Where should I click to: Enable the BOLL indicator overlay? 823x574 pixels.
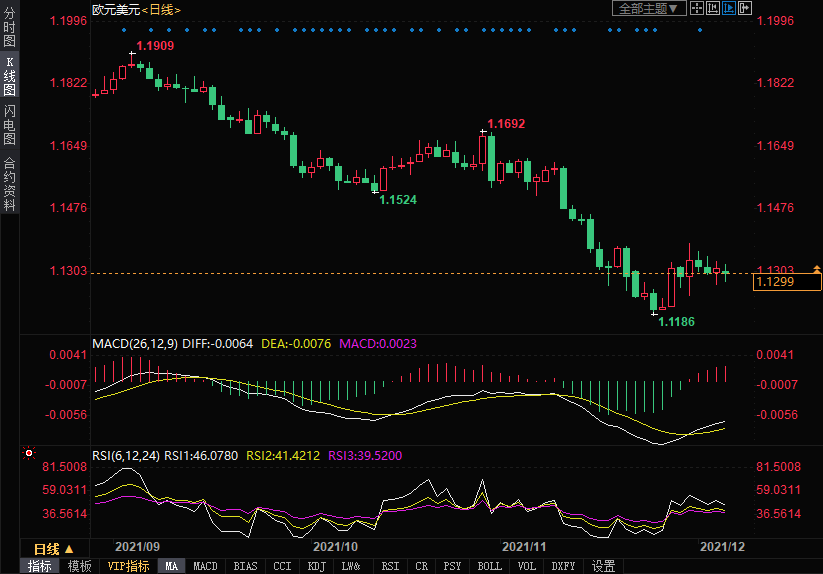coord(489,566)
